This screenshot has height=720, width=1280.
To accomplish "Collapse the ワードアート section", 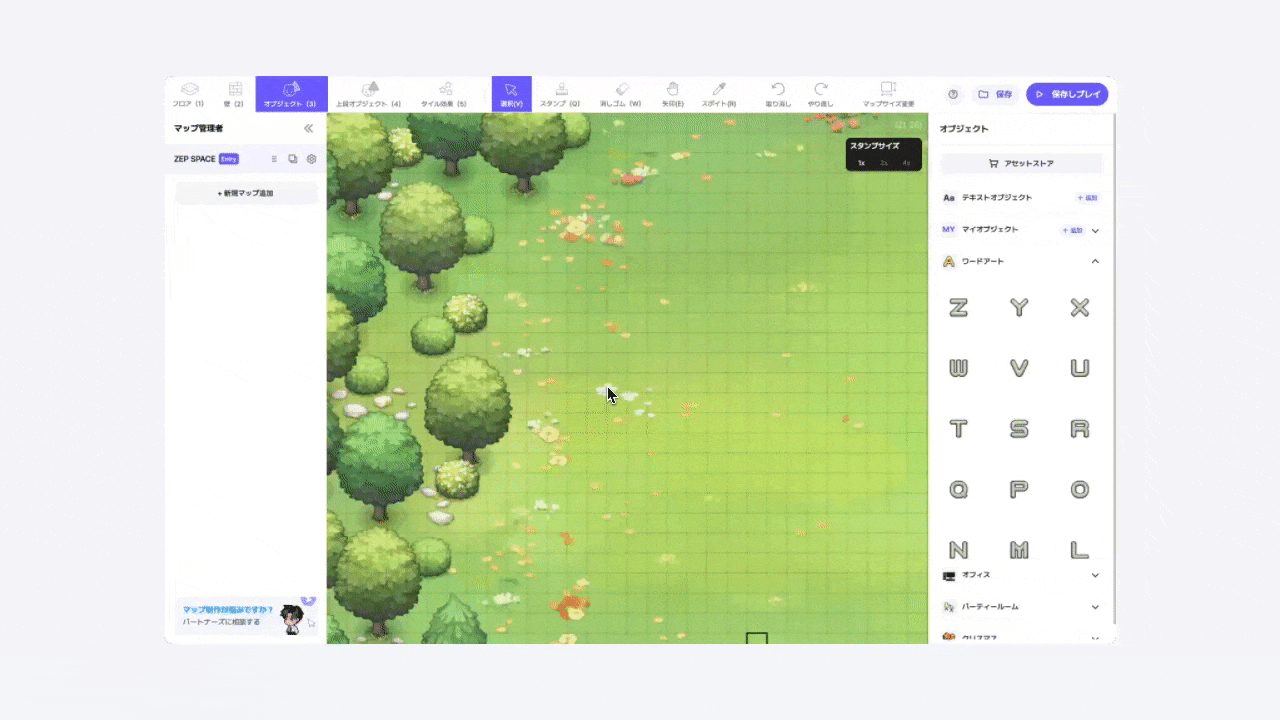I will tap(1095, 261).
